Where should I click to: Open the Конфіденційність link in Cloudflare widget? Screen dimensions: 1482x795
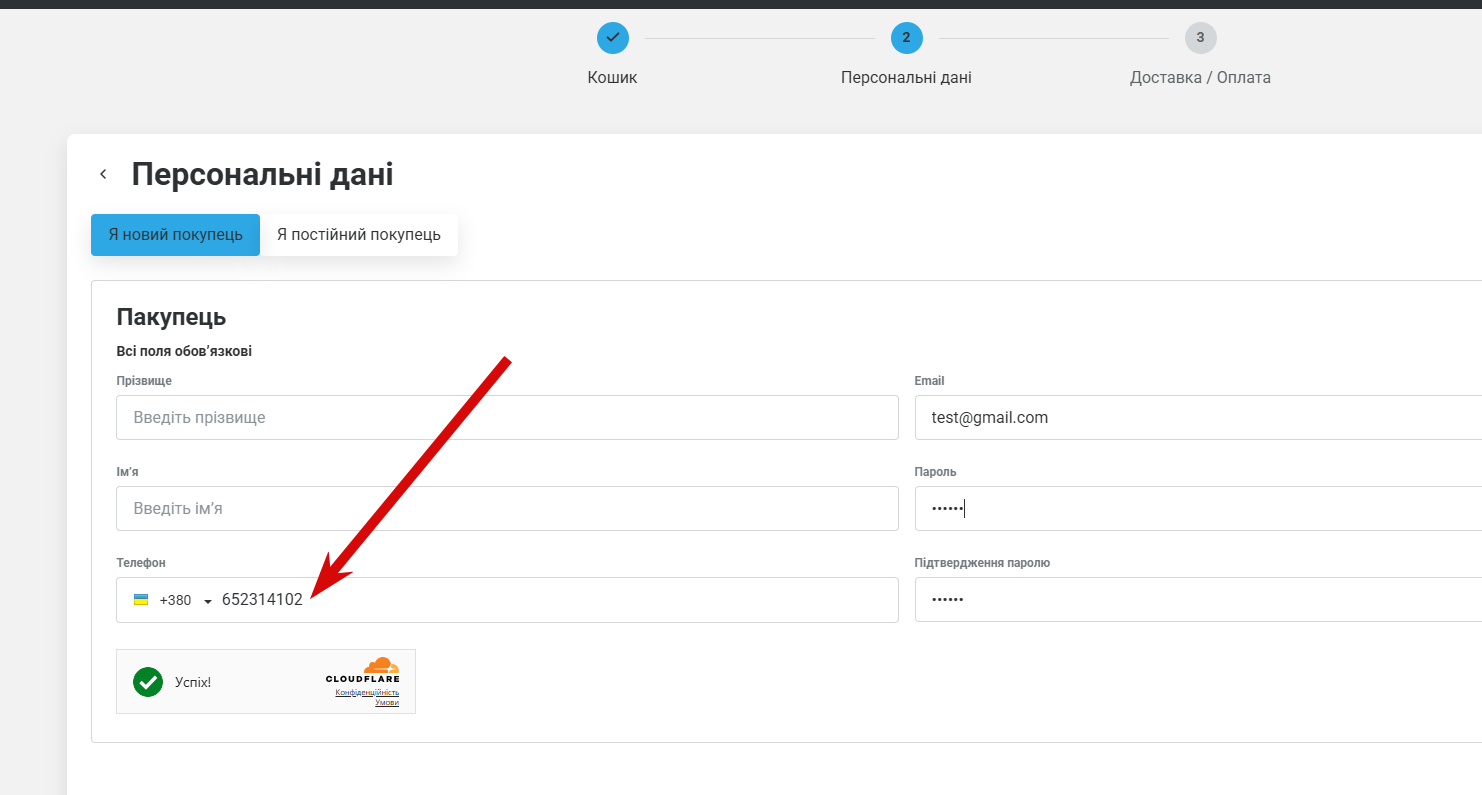coord(367,692)
